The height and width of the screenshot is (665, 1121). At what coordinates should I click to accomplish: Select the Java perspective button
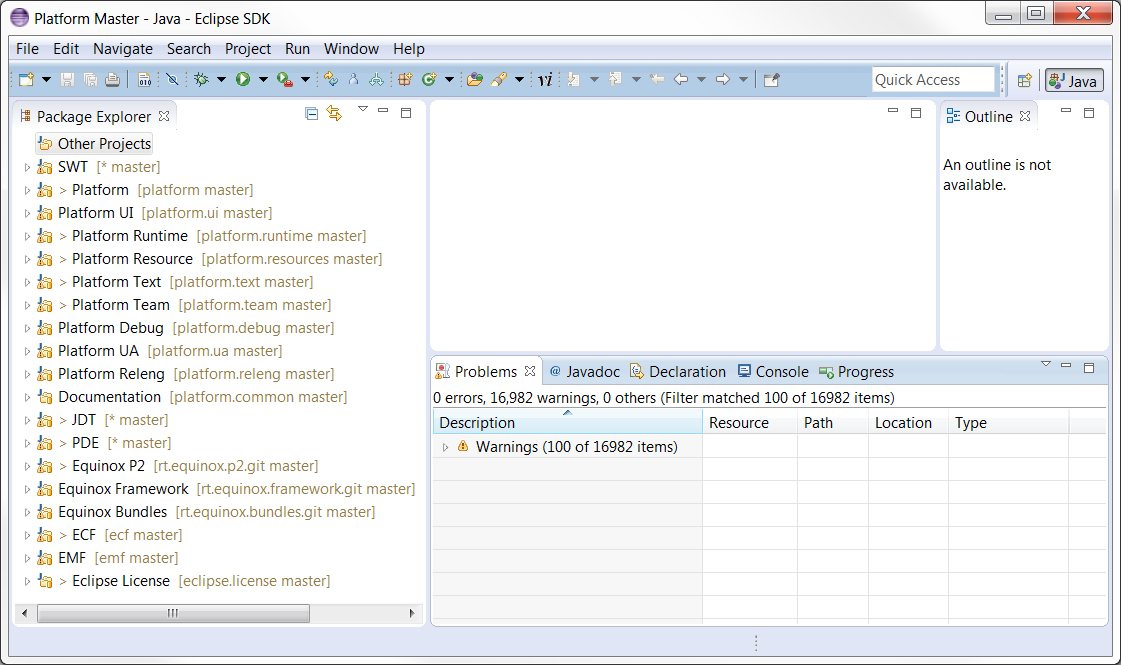(x=1074, y=81)
